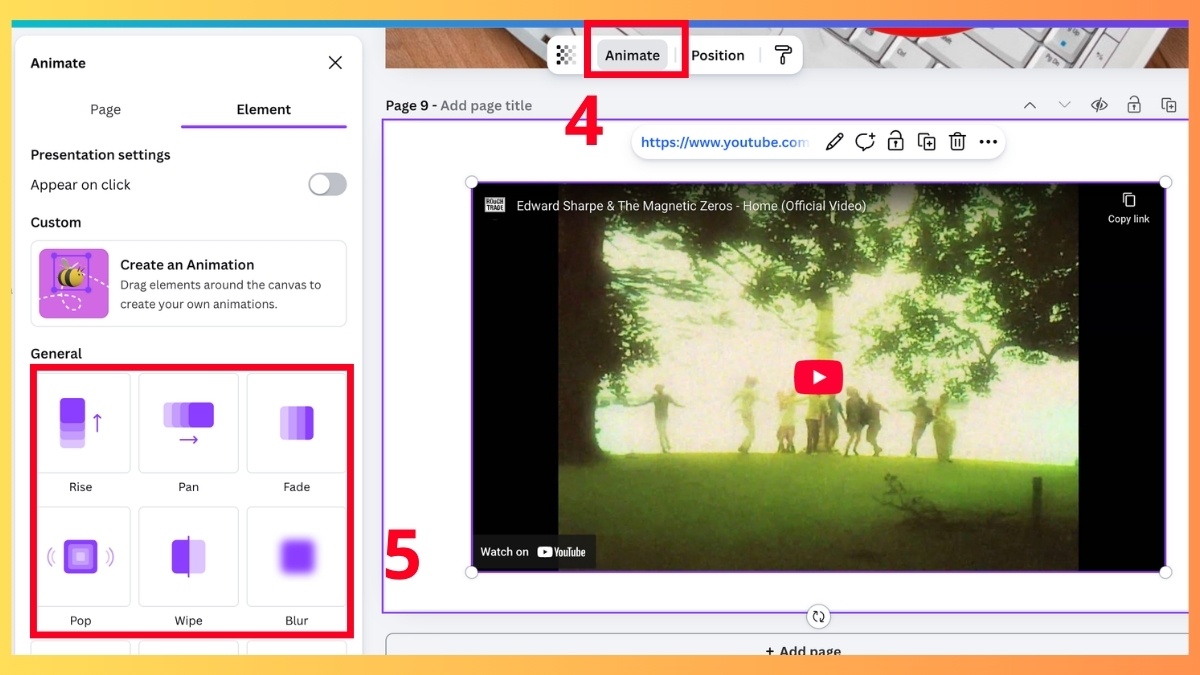The image size is (1200, 675).
Task: Click the comment icon on the video toolbar
Action: [864, 142]
